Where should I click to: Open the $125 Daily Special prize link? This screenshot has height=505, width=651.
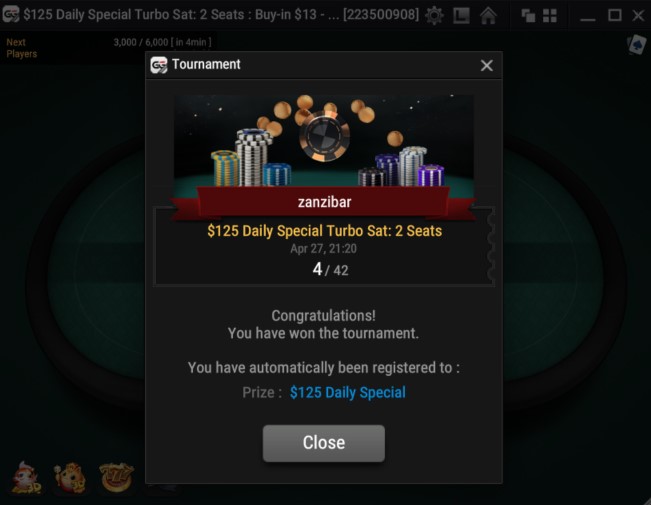point(348,392)
